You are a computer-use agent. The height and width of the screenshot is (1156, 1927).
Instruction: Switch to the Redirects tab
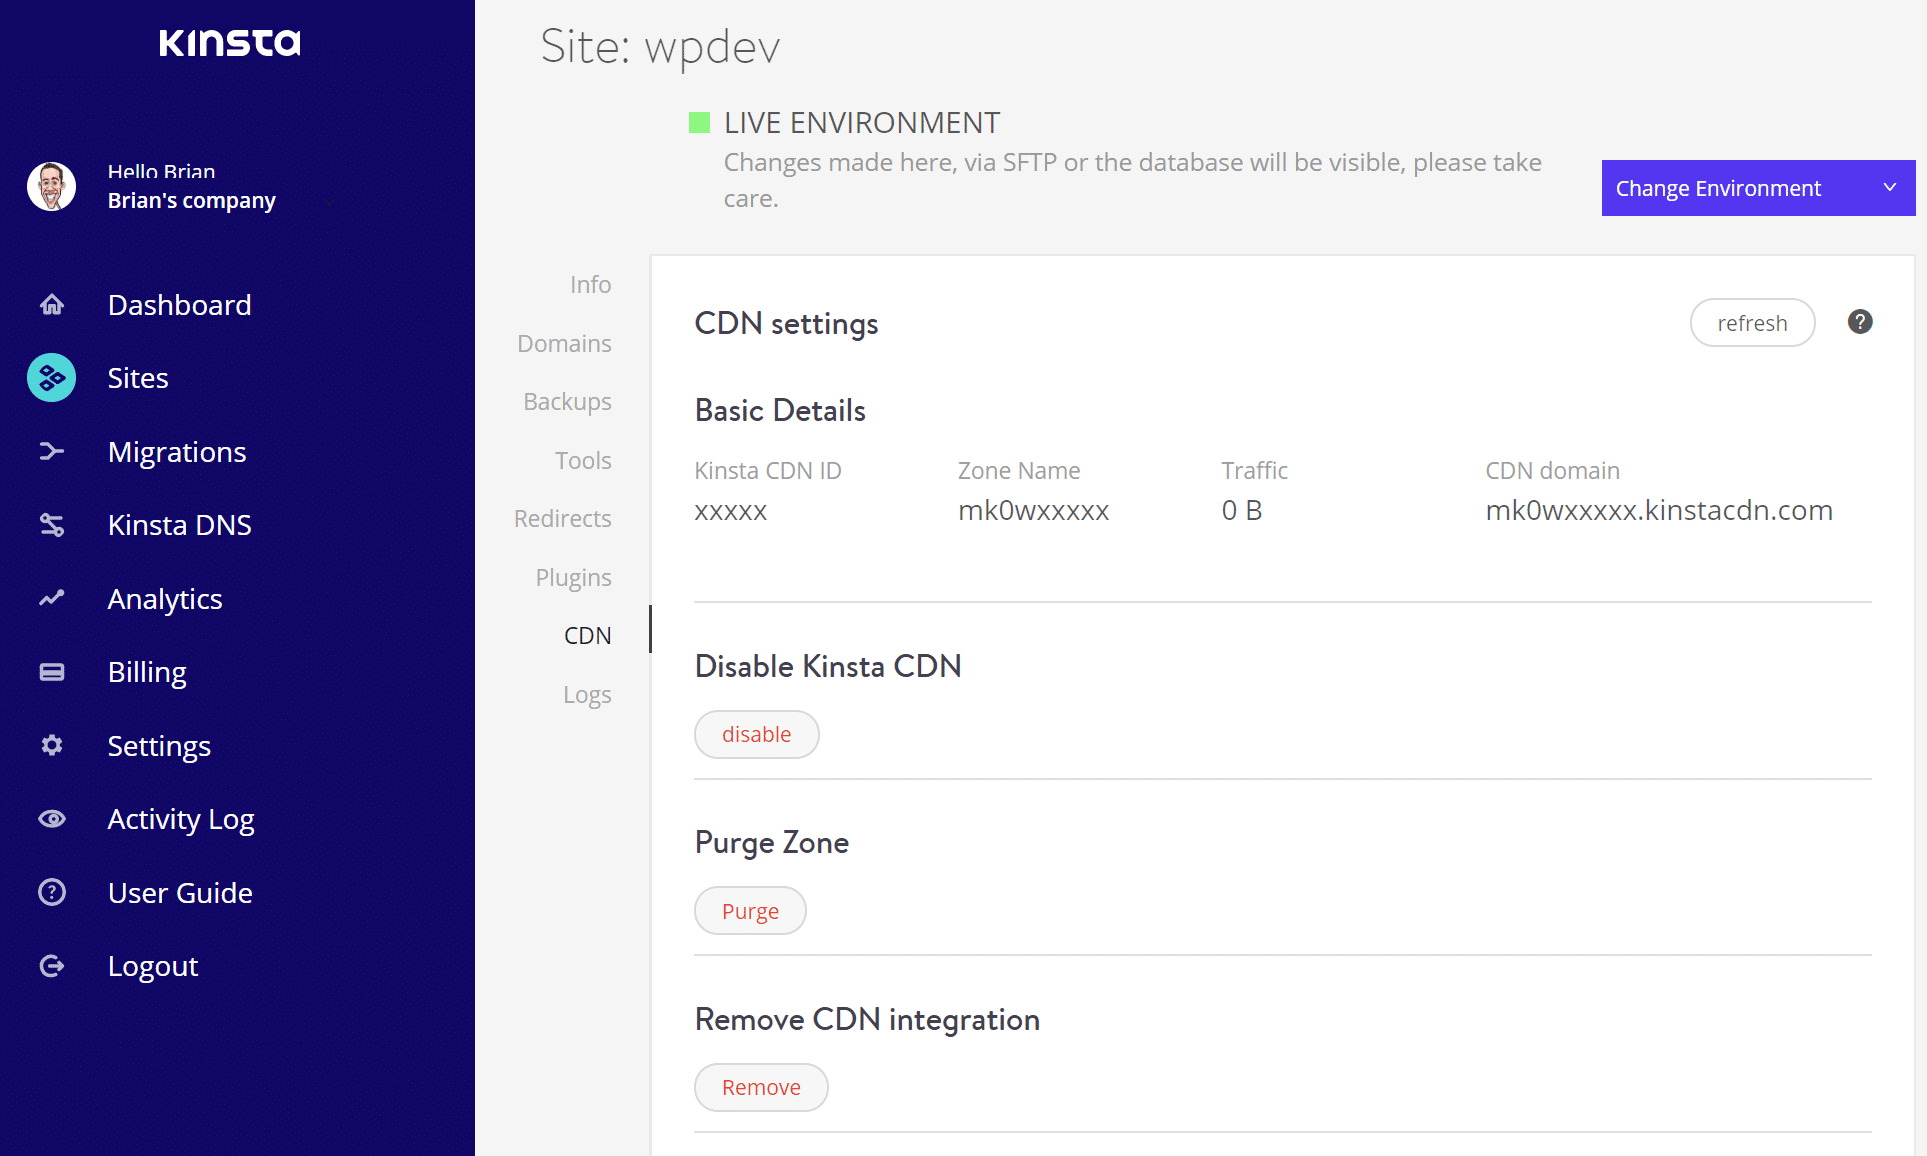pos(563,518)
